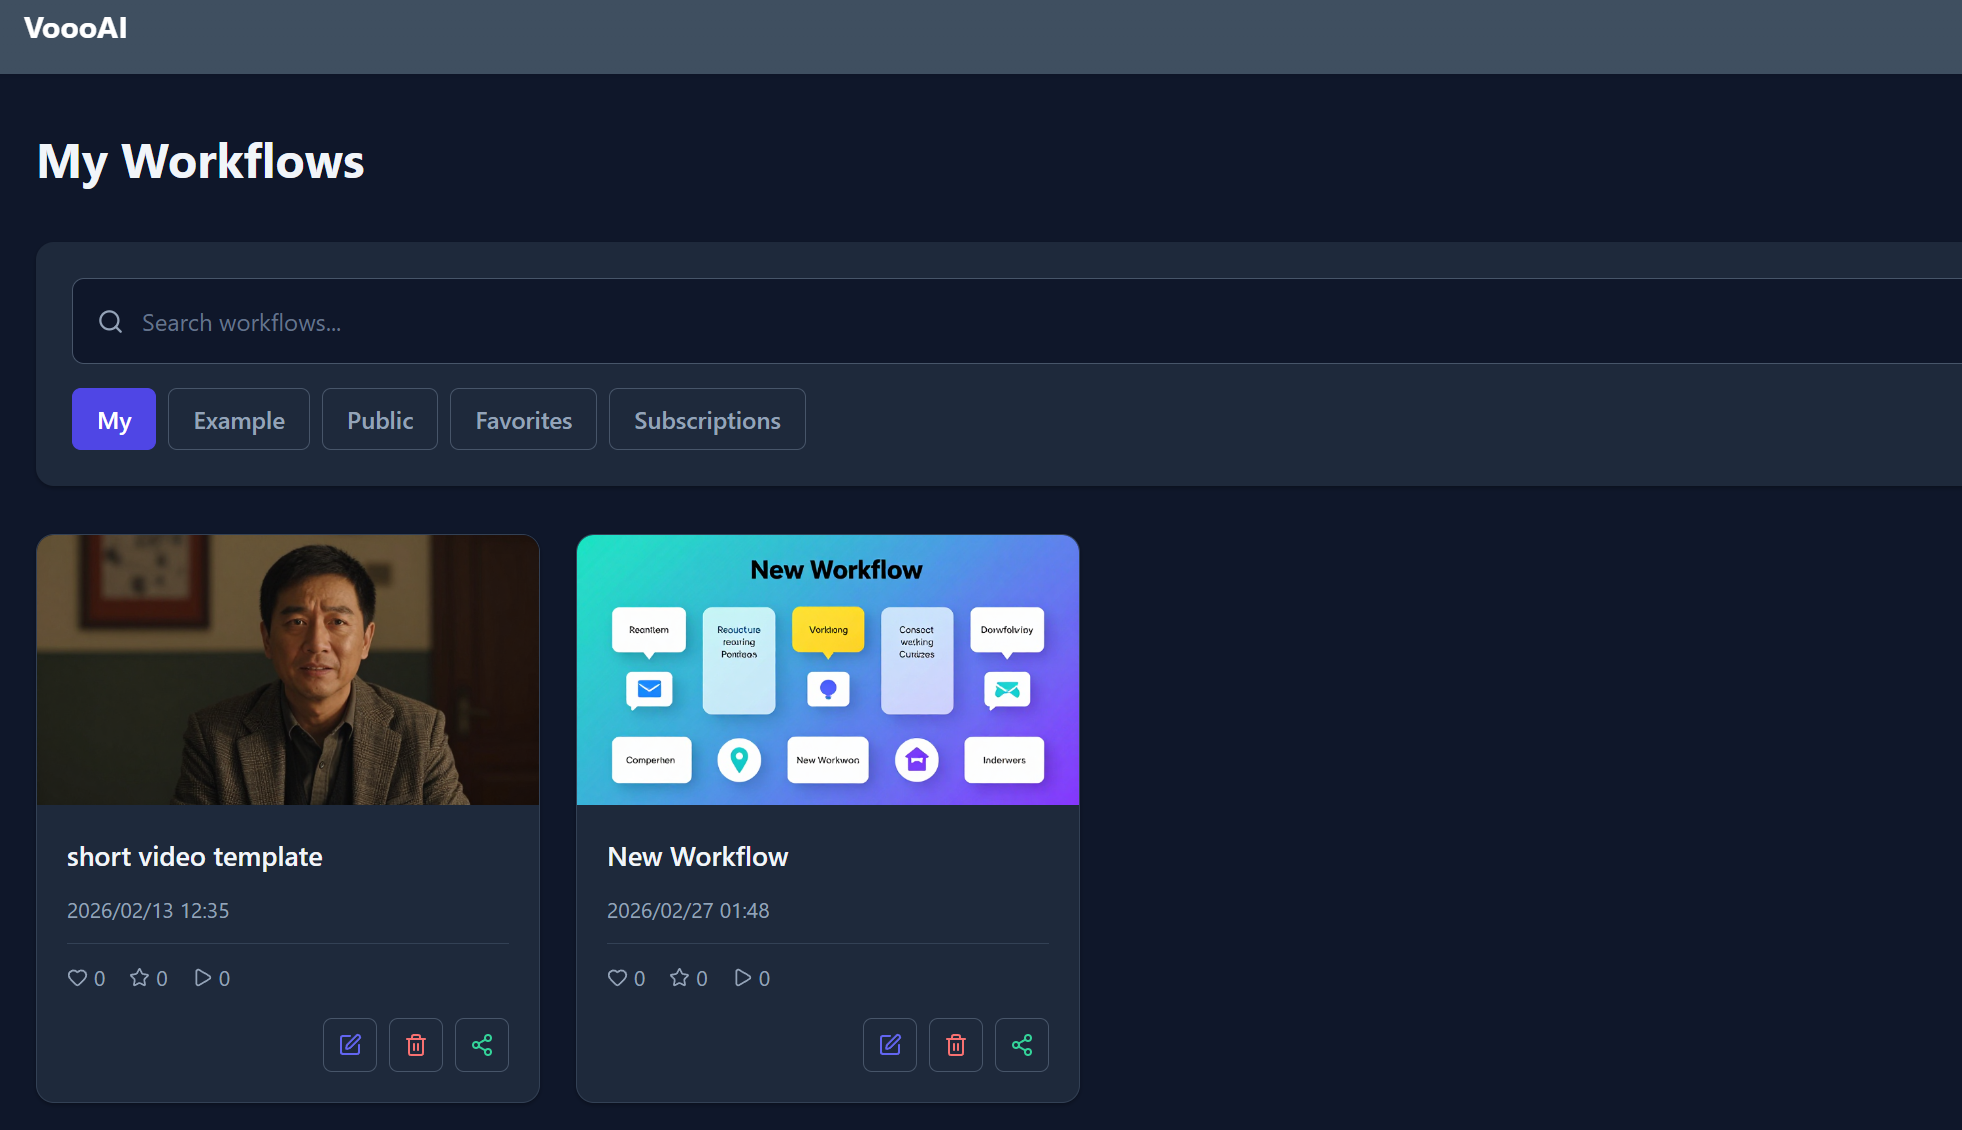Switch to the Example workflows filter
This screenshot has height=1130, width=1962.
238,419
